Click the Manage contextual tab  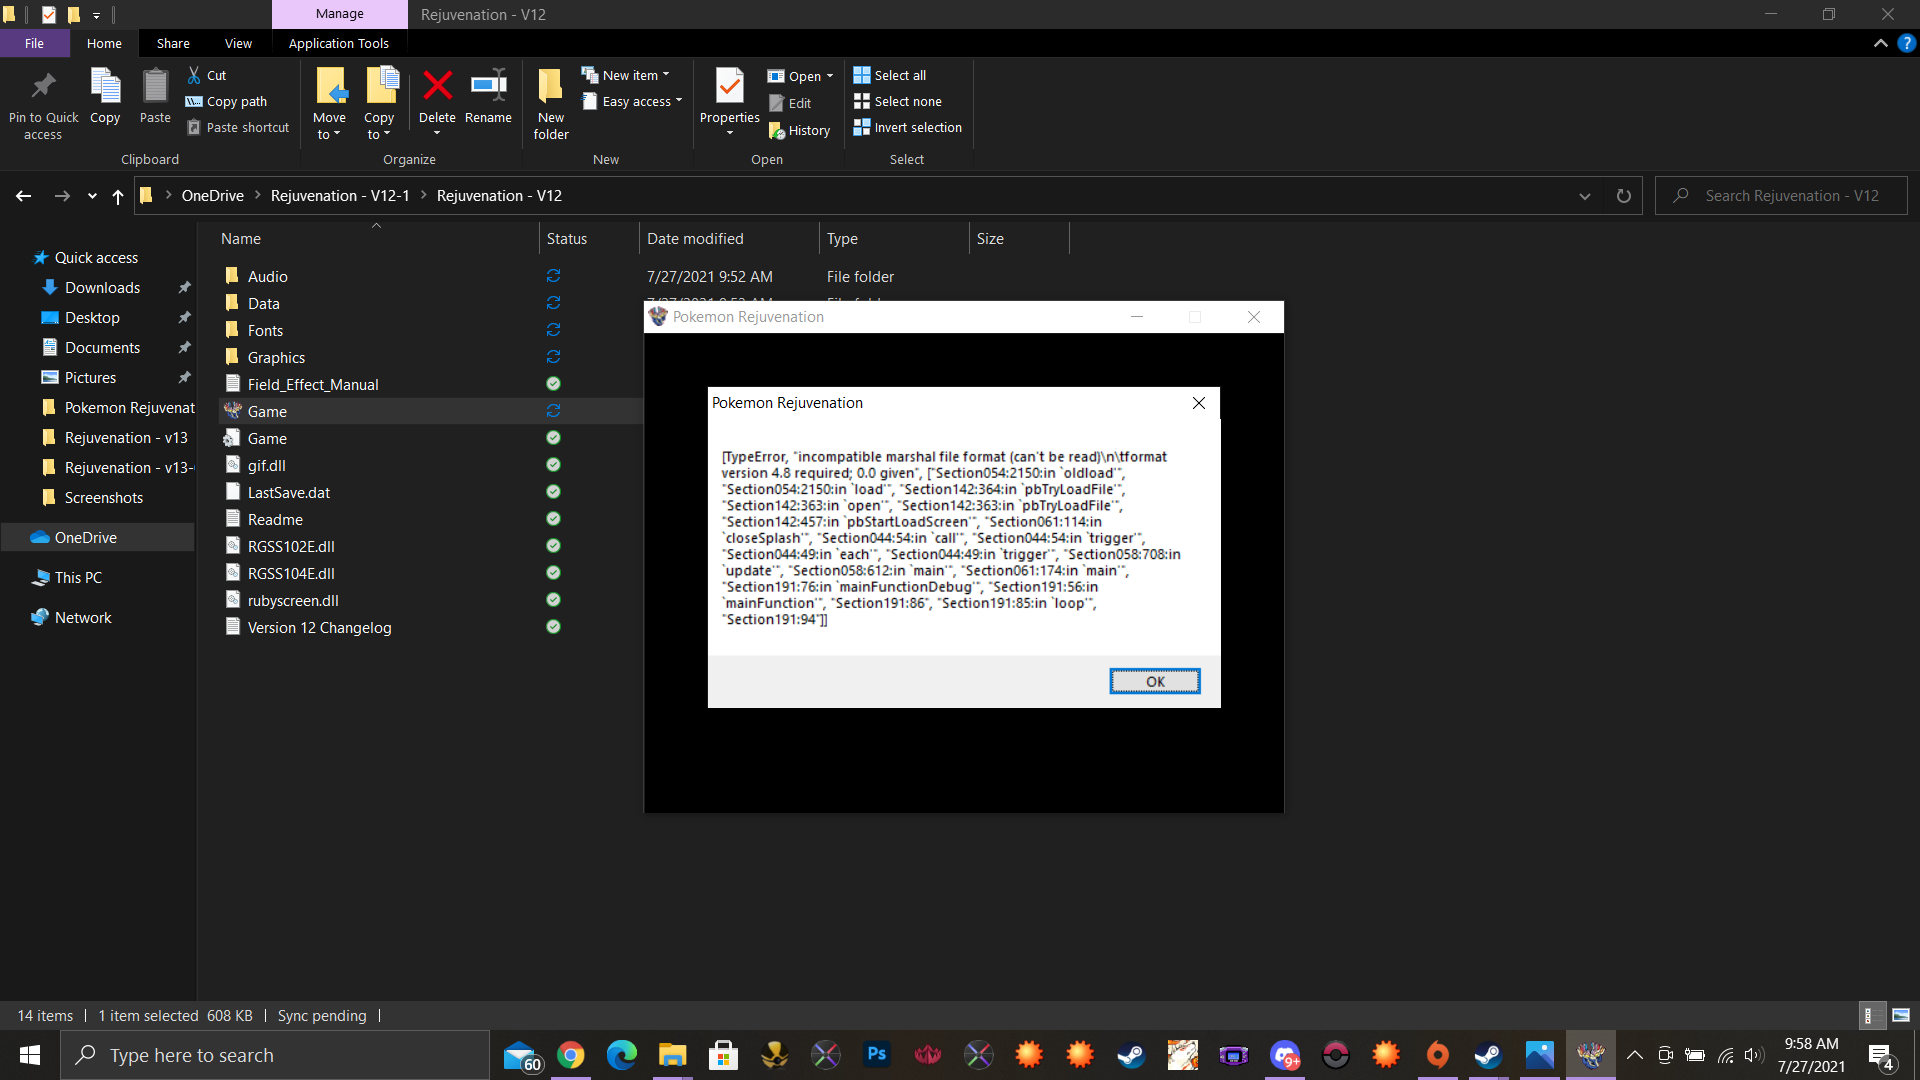[x=340, y=14]
